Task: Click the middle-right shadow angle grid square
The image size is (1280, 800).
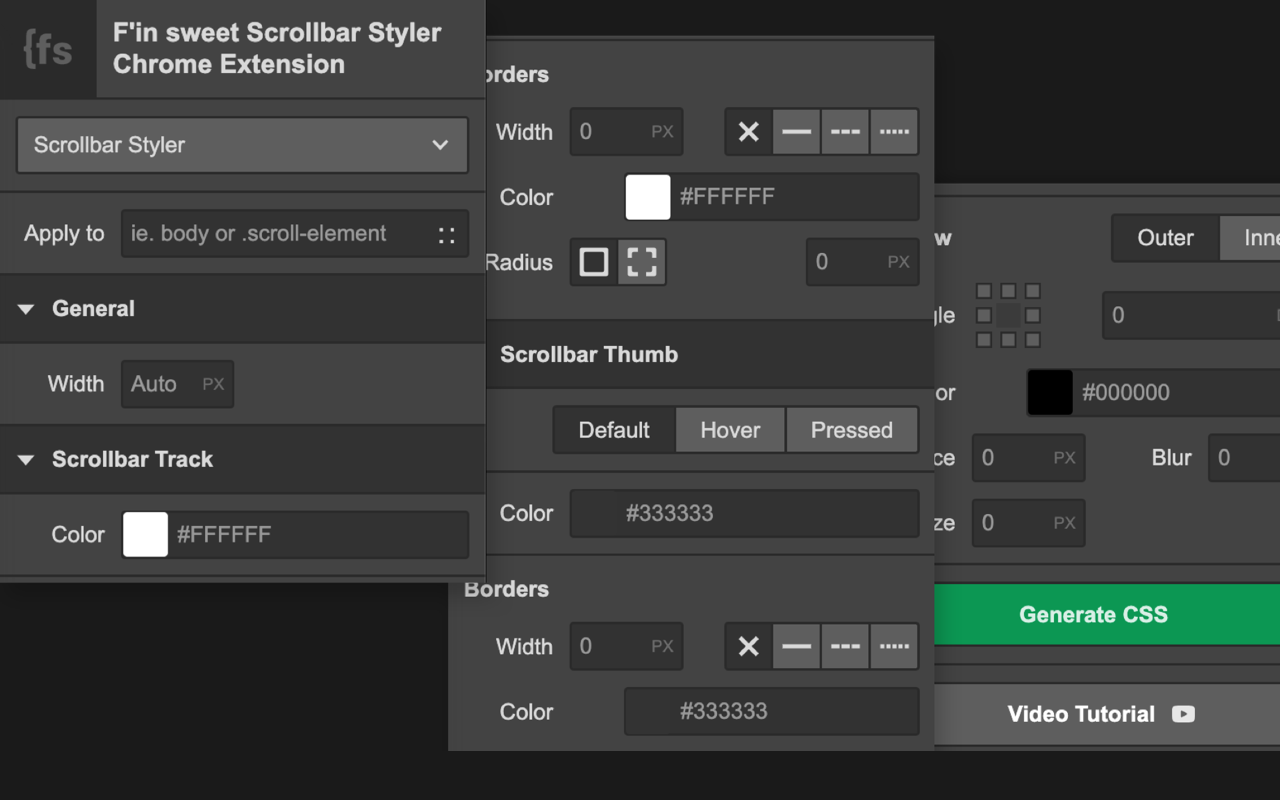Action: pos(1033,316)
